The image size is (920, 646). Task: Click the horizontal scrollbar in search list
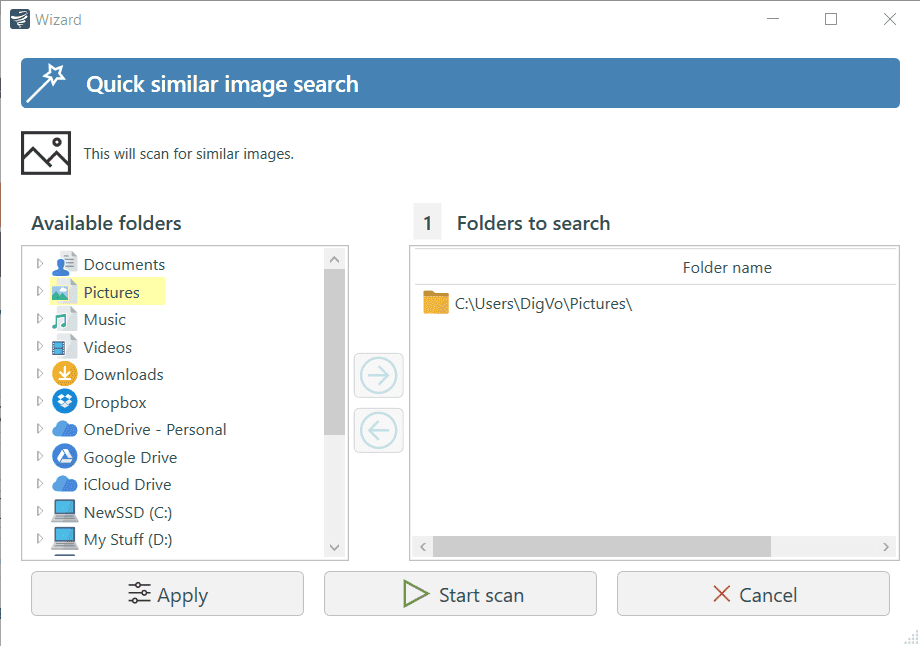601,547
